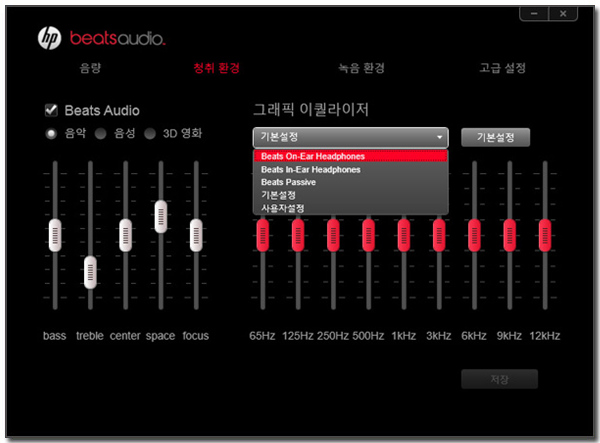Click the focus slider handle
The height and width of the screenshot is (443, 600).
(x=196, y=235)
